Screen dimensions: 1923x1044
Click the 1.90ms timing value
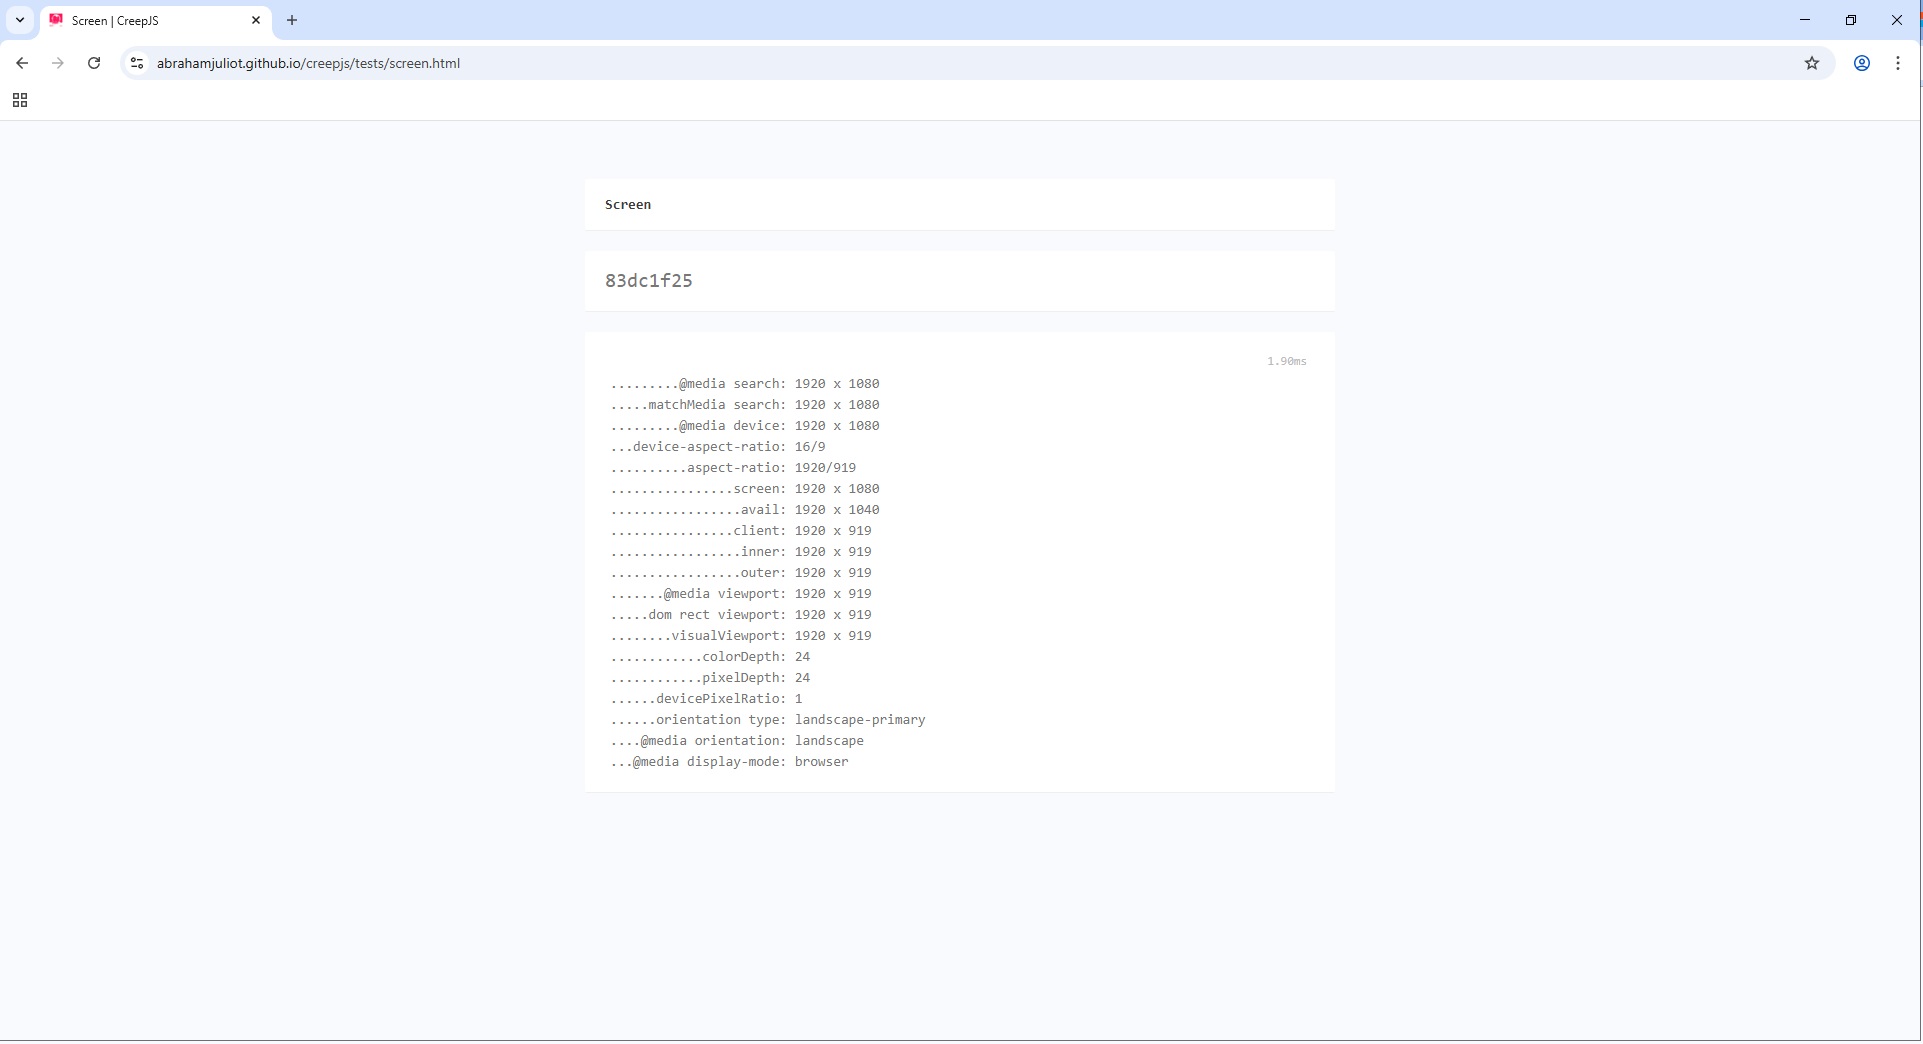1287,361
